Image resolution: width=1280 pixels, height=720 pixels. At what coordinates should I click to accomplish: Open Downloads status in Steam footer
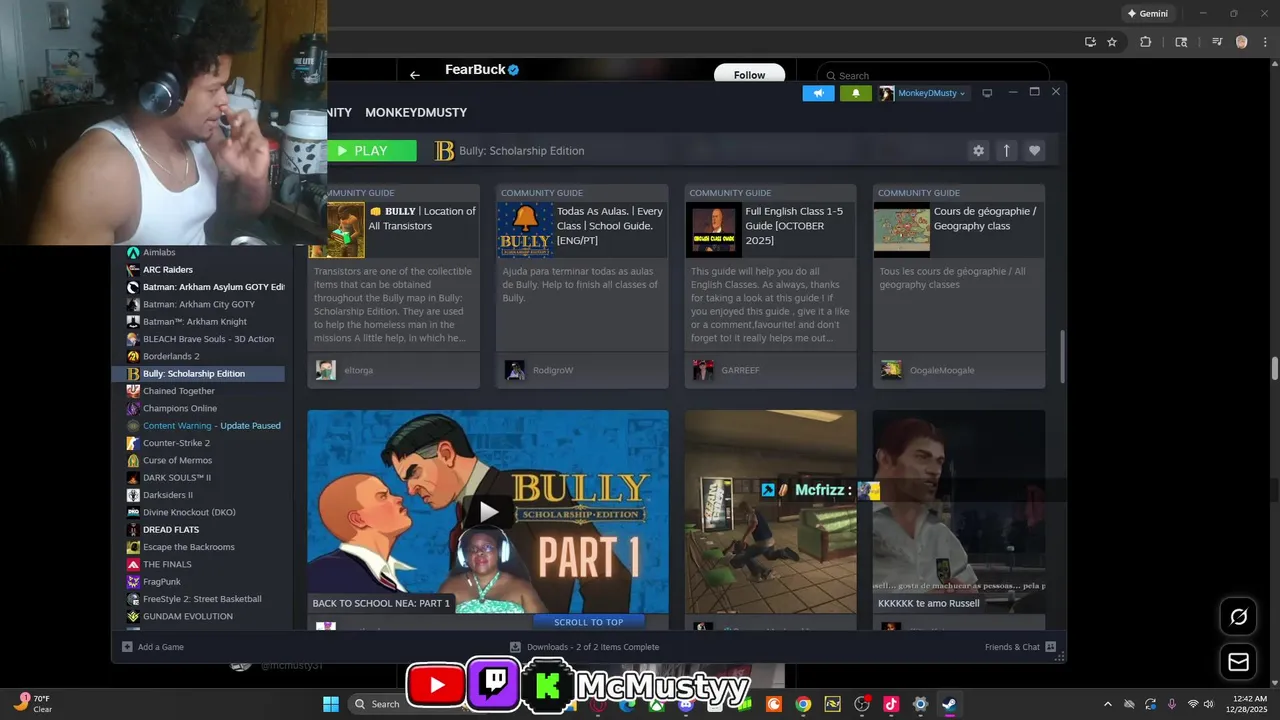pyautogui.click(x=584, y=647)
